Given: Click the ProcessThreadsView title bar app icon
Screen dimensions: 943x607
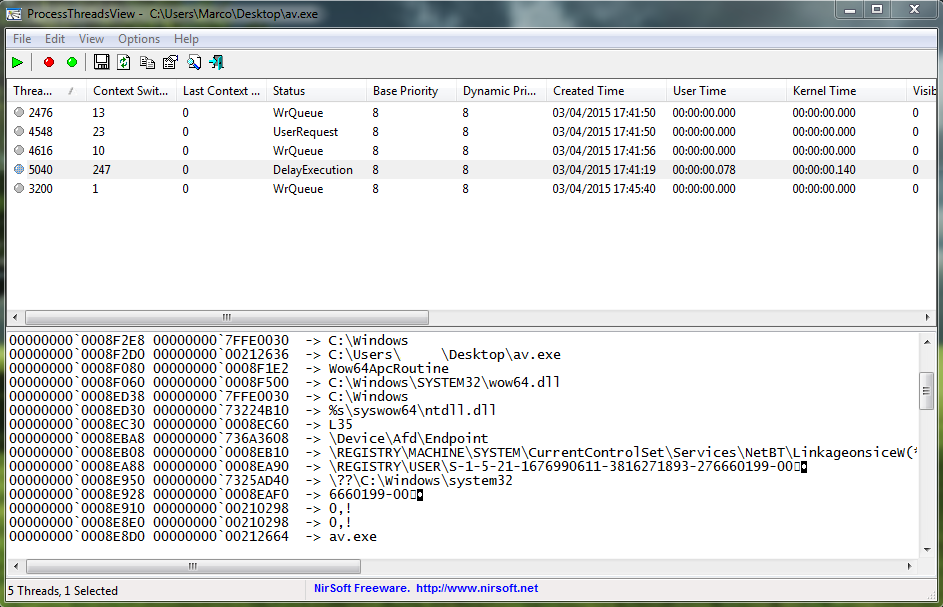Looking at the screenshot, I should pyautogui.click(x=14, y=13).
